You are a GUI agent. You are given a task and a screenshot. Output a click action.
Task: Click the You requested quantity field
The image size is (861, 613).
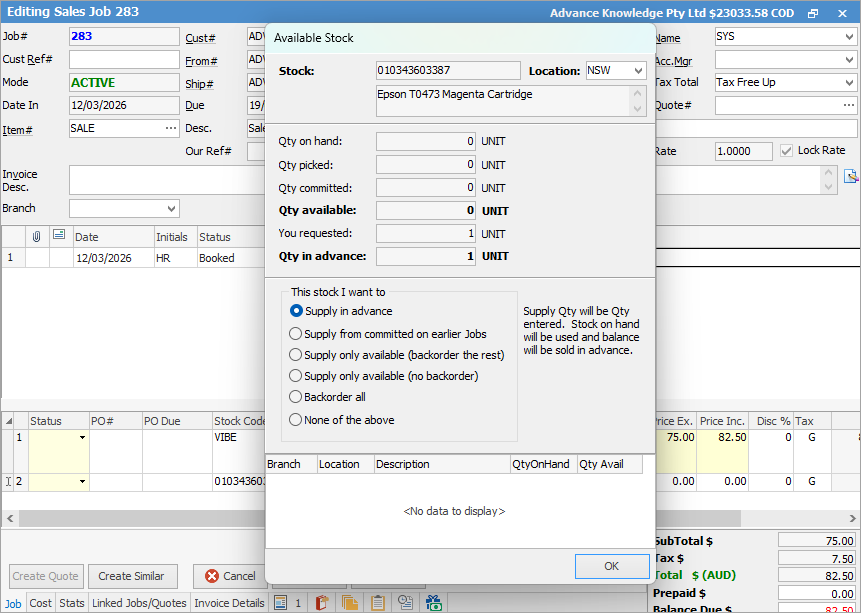click(x=426, y=233)
